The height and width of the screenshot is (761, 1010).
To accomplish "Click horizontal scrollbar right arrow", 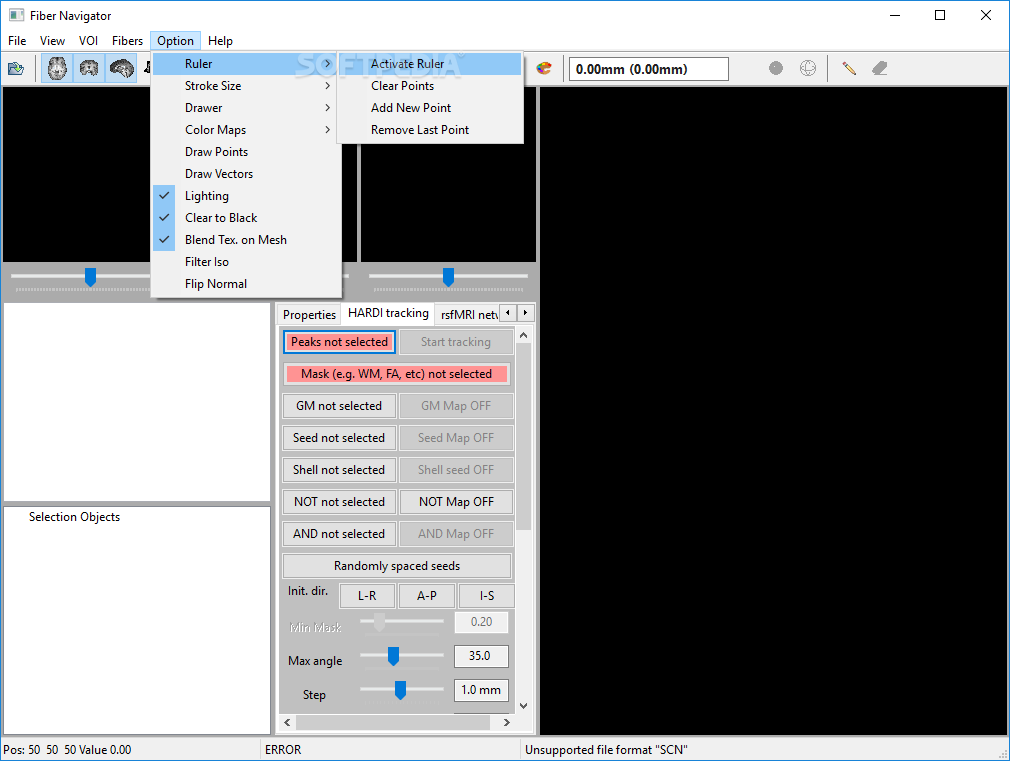I will tap(507, 722).
